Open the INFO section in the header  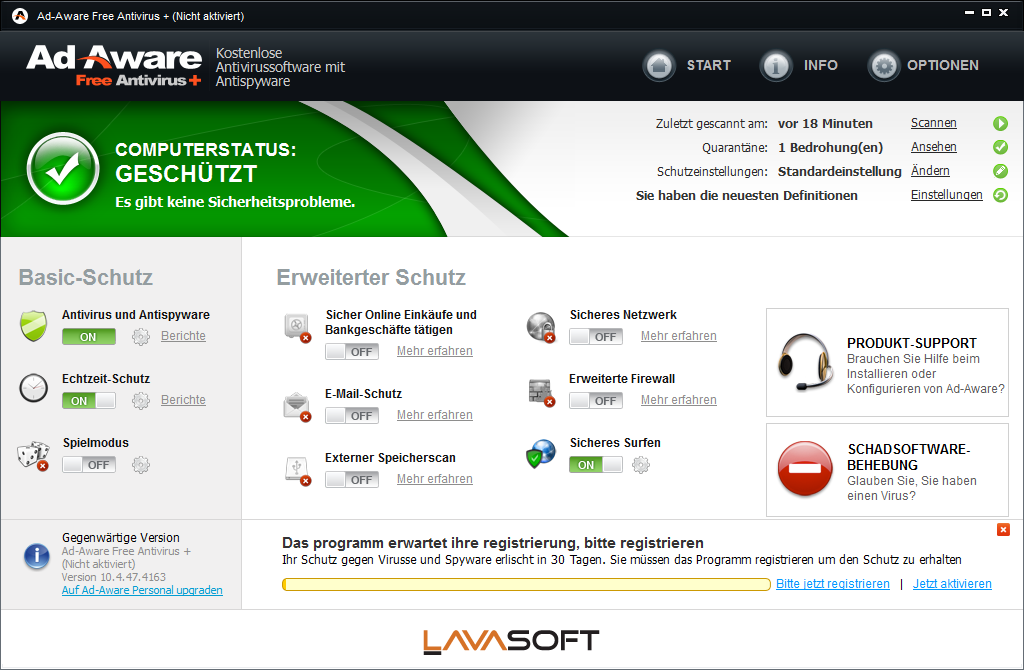click(800, 66)
